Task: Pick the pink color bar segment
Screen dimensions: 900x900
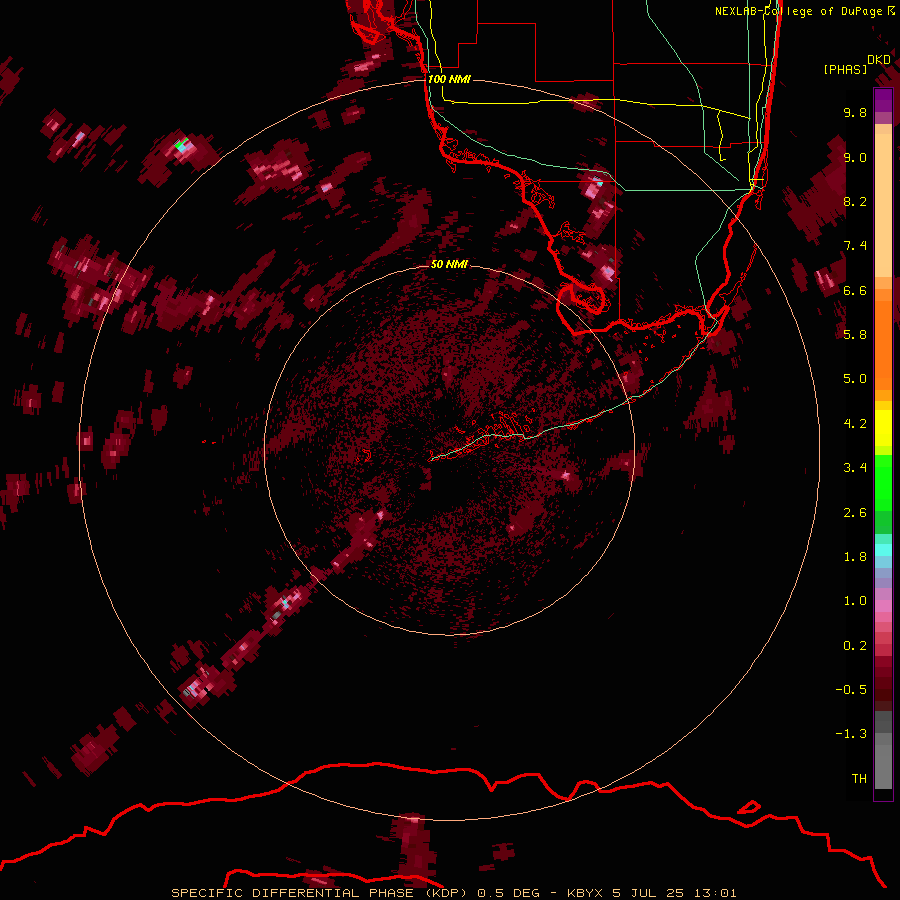Action: [x=883, y=606]
